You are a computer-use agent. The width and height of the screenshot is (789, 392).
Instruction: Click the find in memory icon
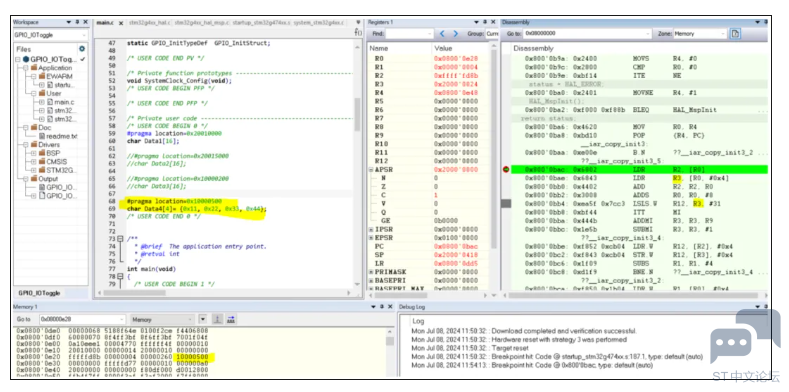point(231,319)
